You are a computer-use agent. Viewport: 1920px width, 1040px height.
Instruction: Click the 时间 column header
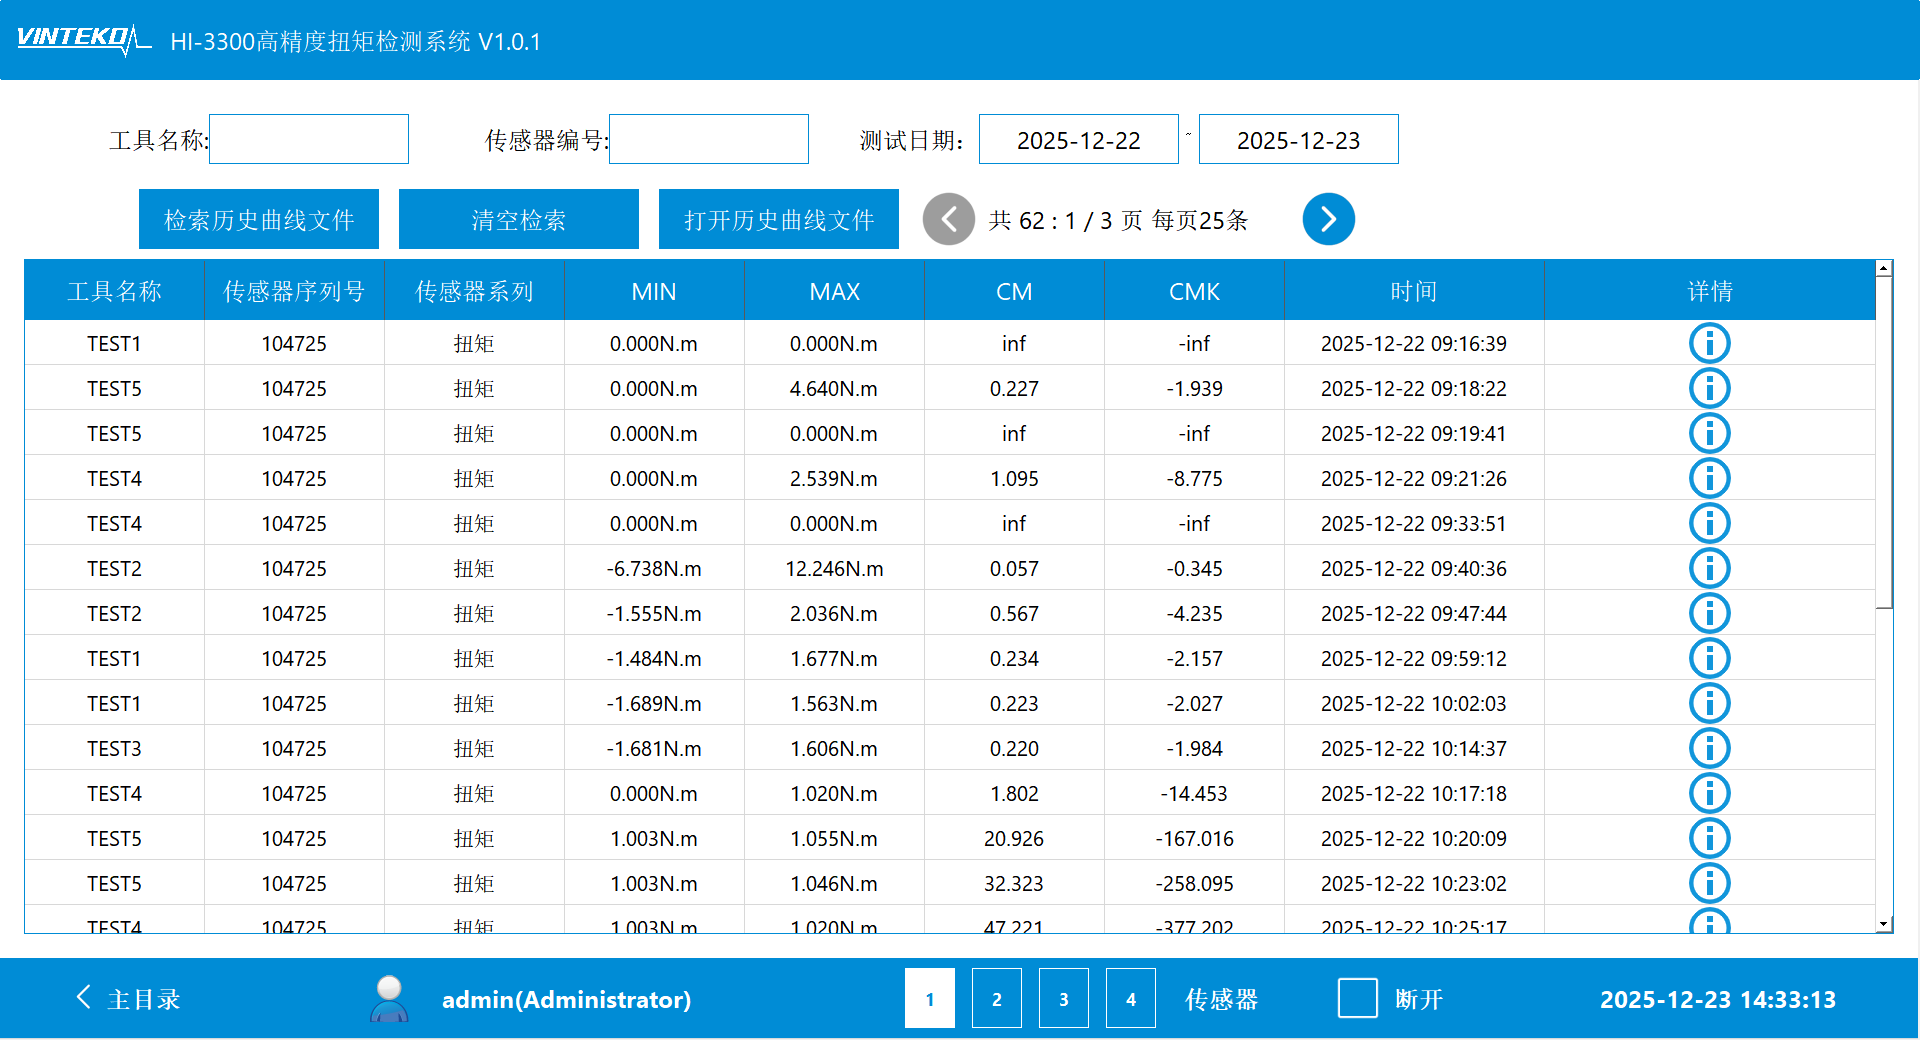tap(1413, 291)
